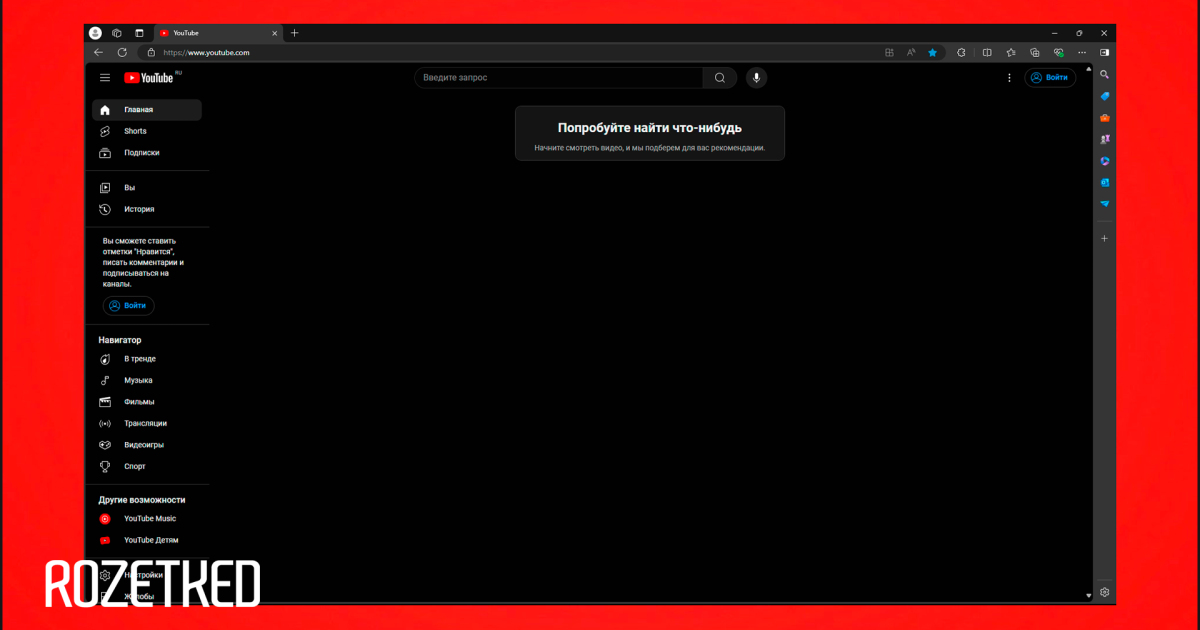This screenshot has height=630, width=1200.
Task: Open Edge sidebar settings gear
Action: click(x=1105, y=592)
